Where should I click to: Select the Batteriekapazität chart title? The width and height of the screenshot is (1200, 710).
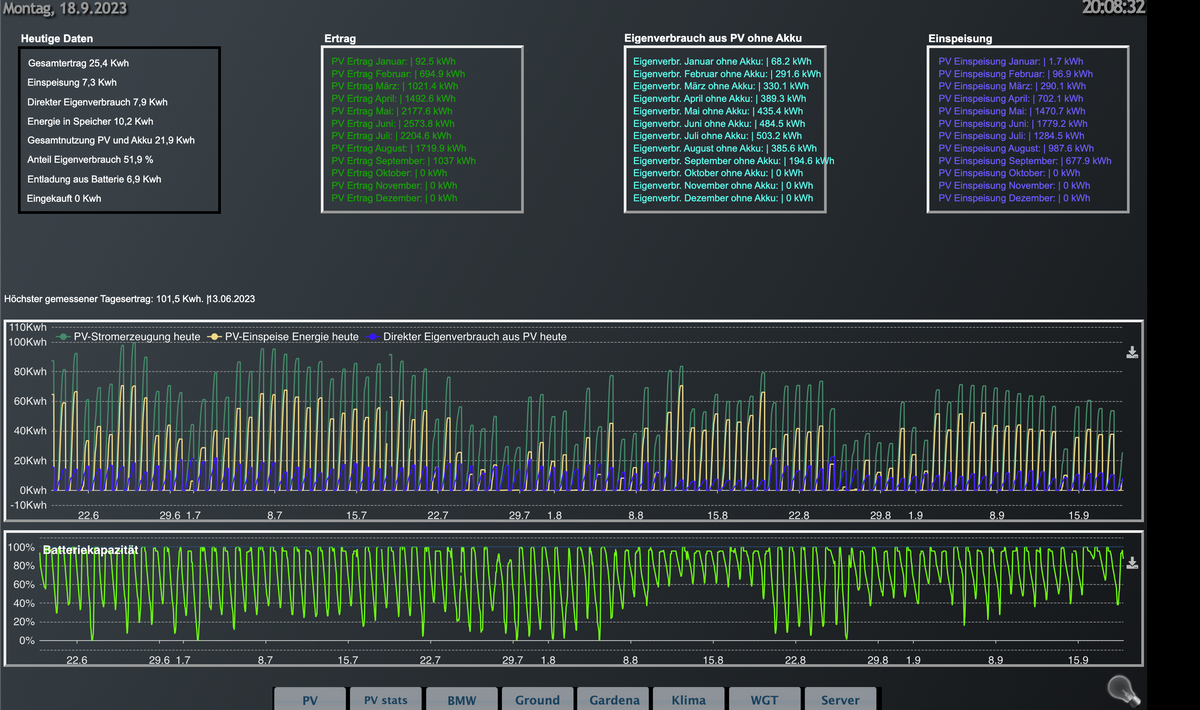click(x=90, y=550)
